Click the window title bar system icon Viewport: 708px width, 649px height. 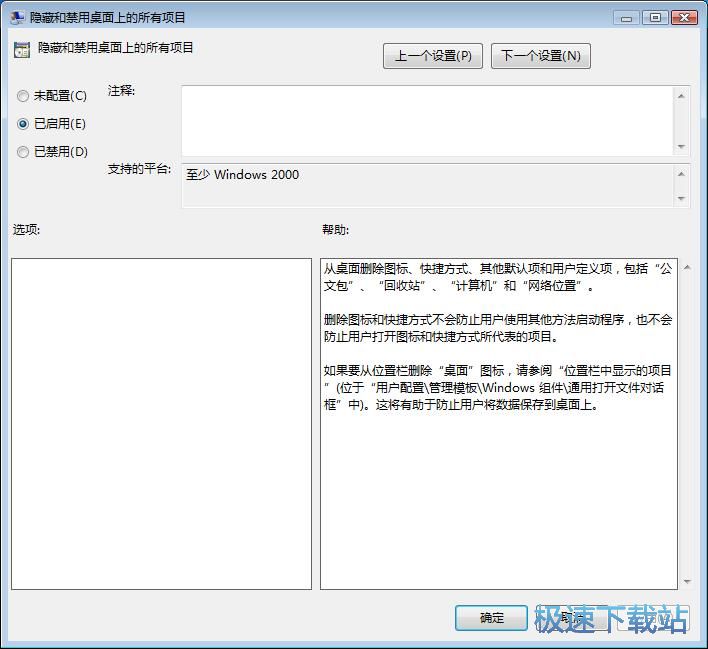tap(18, 18)
